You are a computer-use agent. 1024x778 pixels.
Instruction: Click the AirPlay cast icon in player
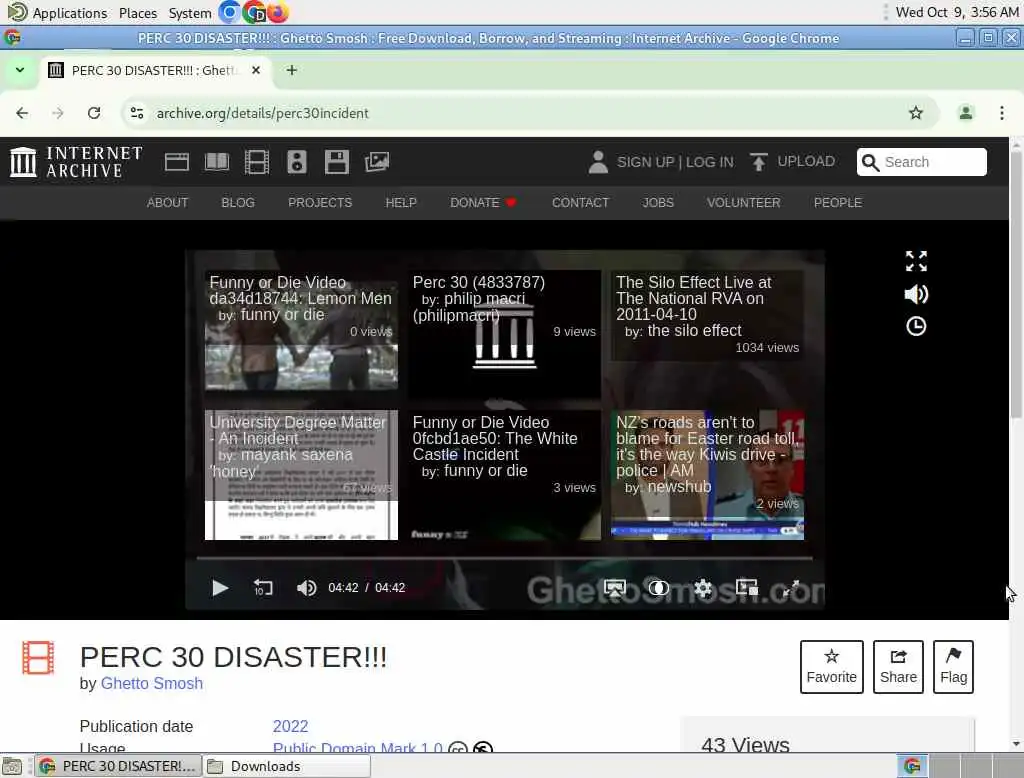point(615,588)
